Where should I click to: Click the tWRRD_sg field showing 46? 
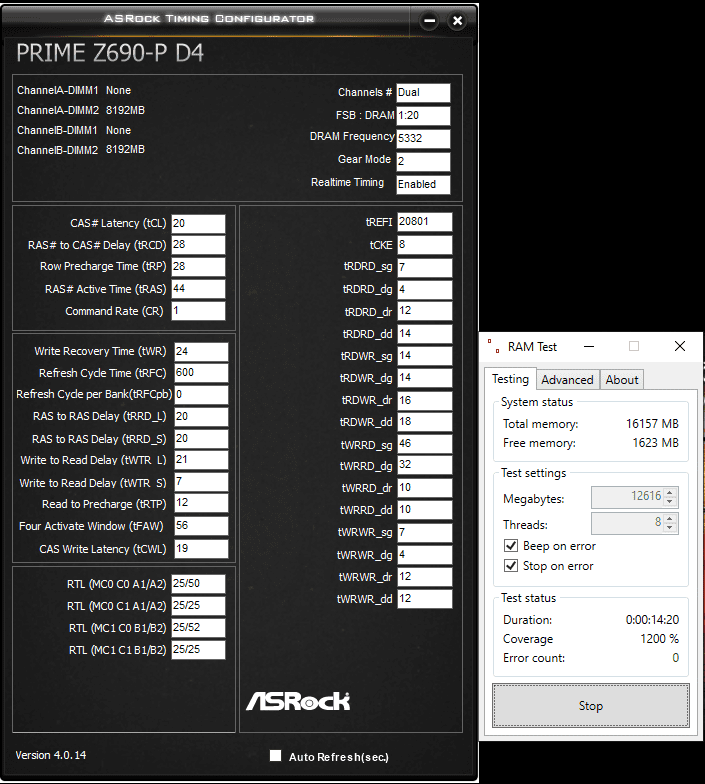click(x=424, y=444)
